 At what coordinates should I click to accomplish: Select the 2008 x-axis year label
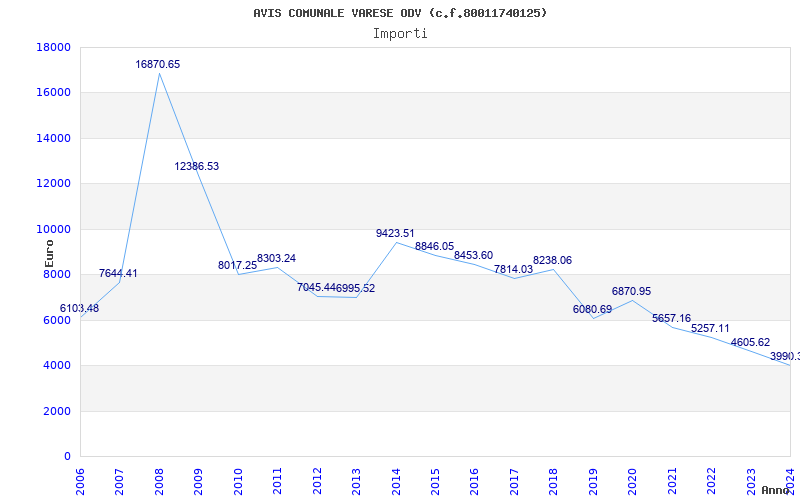tap(159, 481)
